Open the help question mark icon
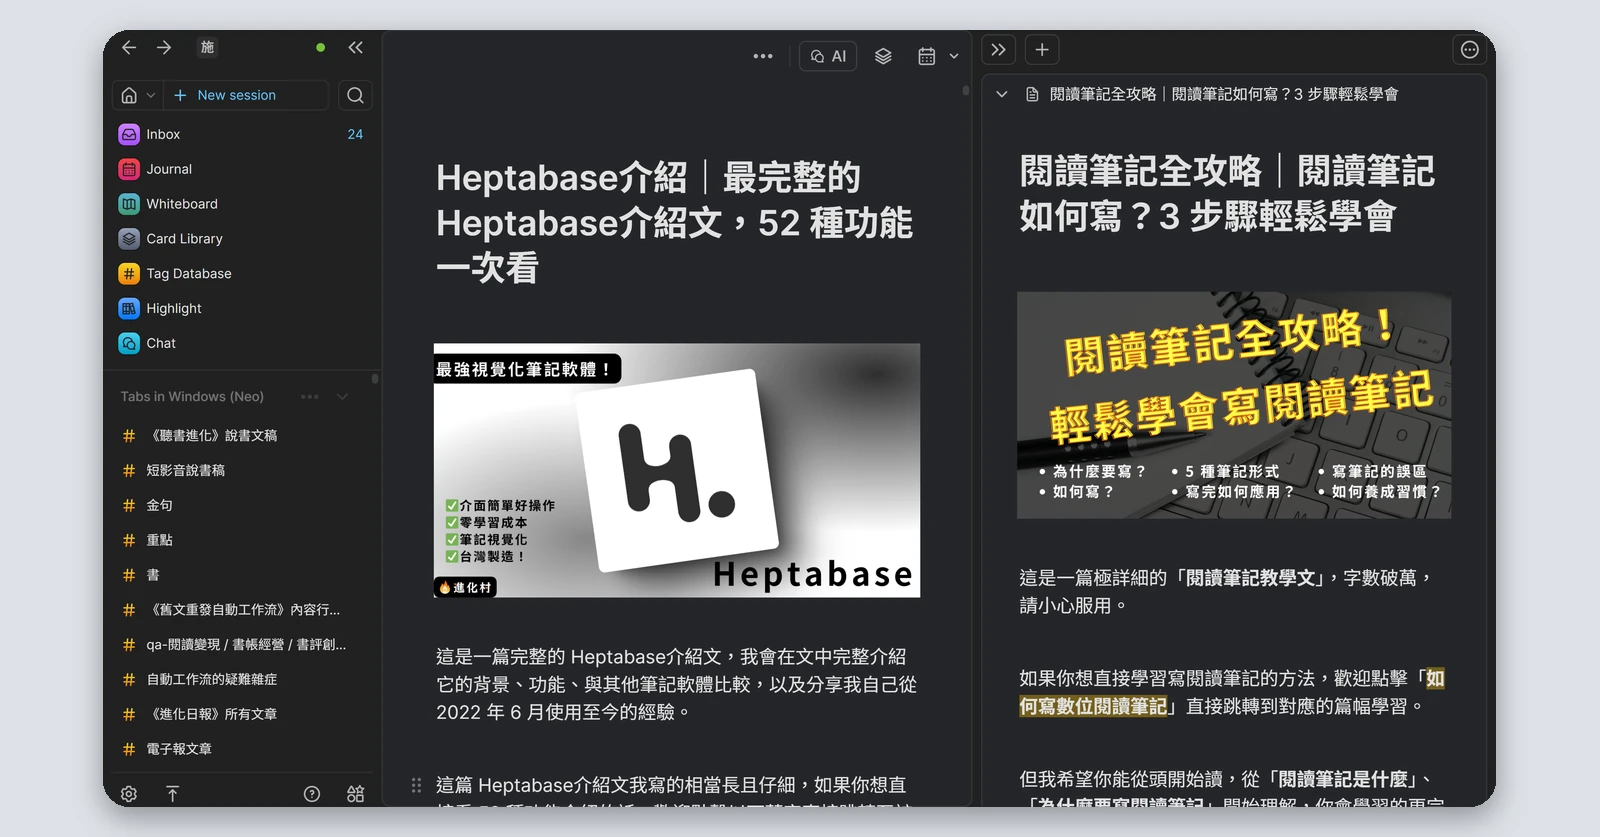This screenshot has width=1600, height=837. click(312, 794)
